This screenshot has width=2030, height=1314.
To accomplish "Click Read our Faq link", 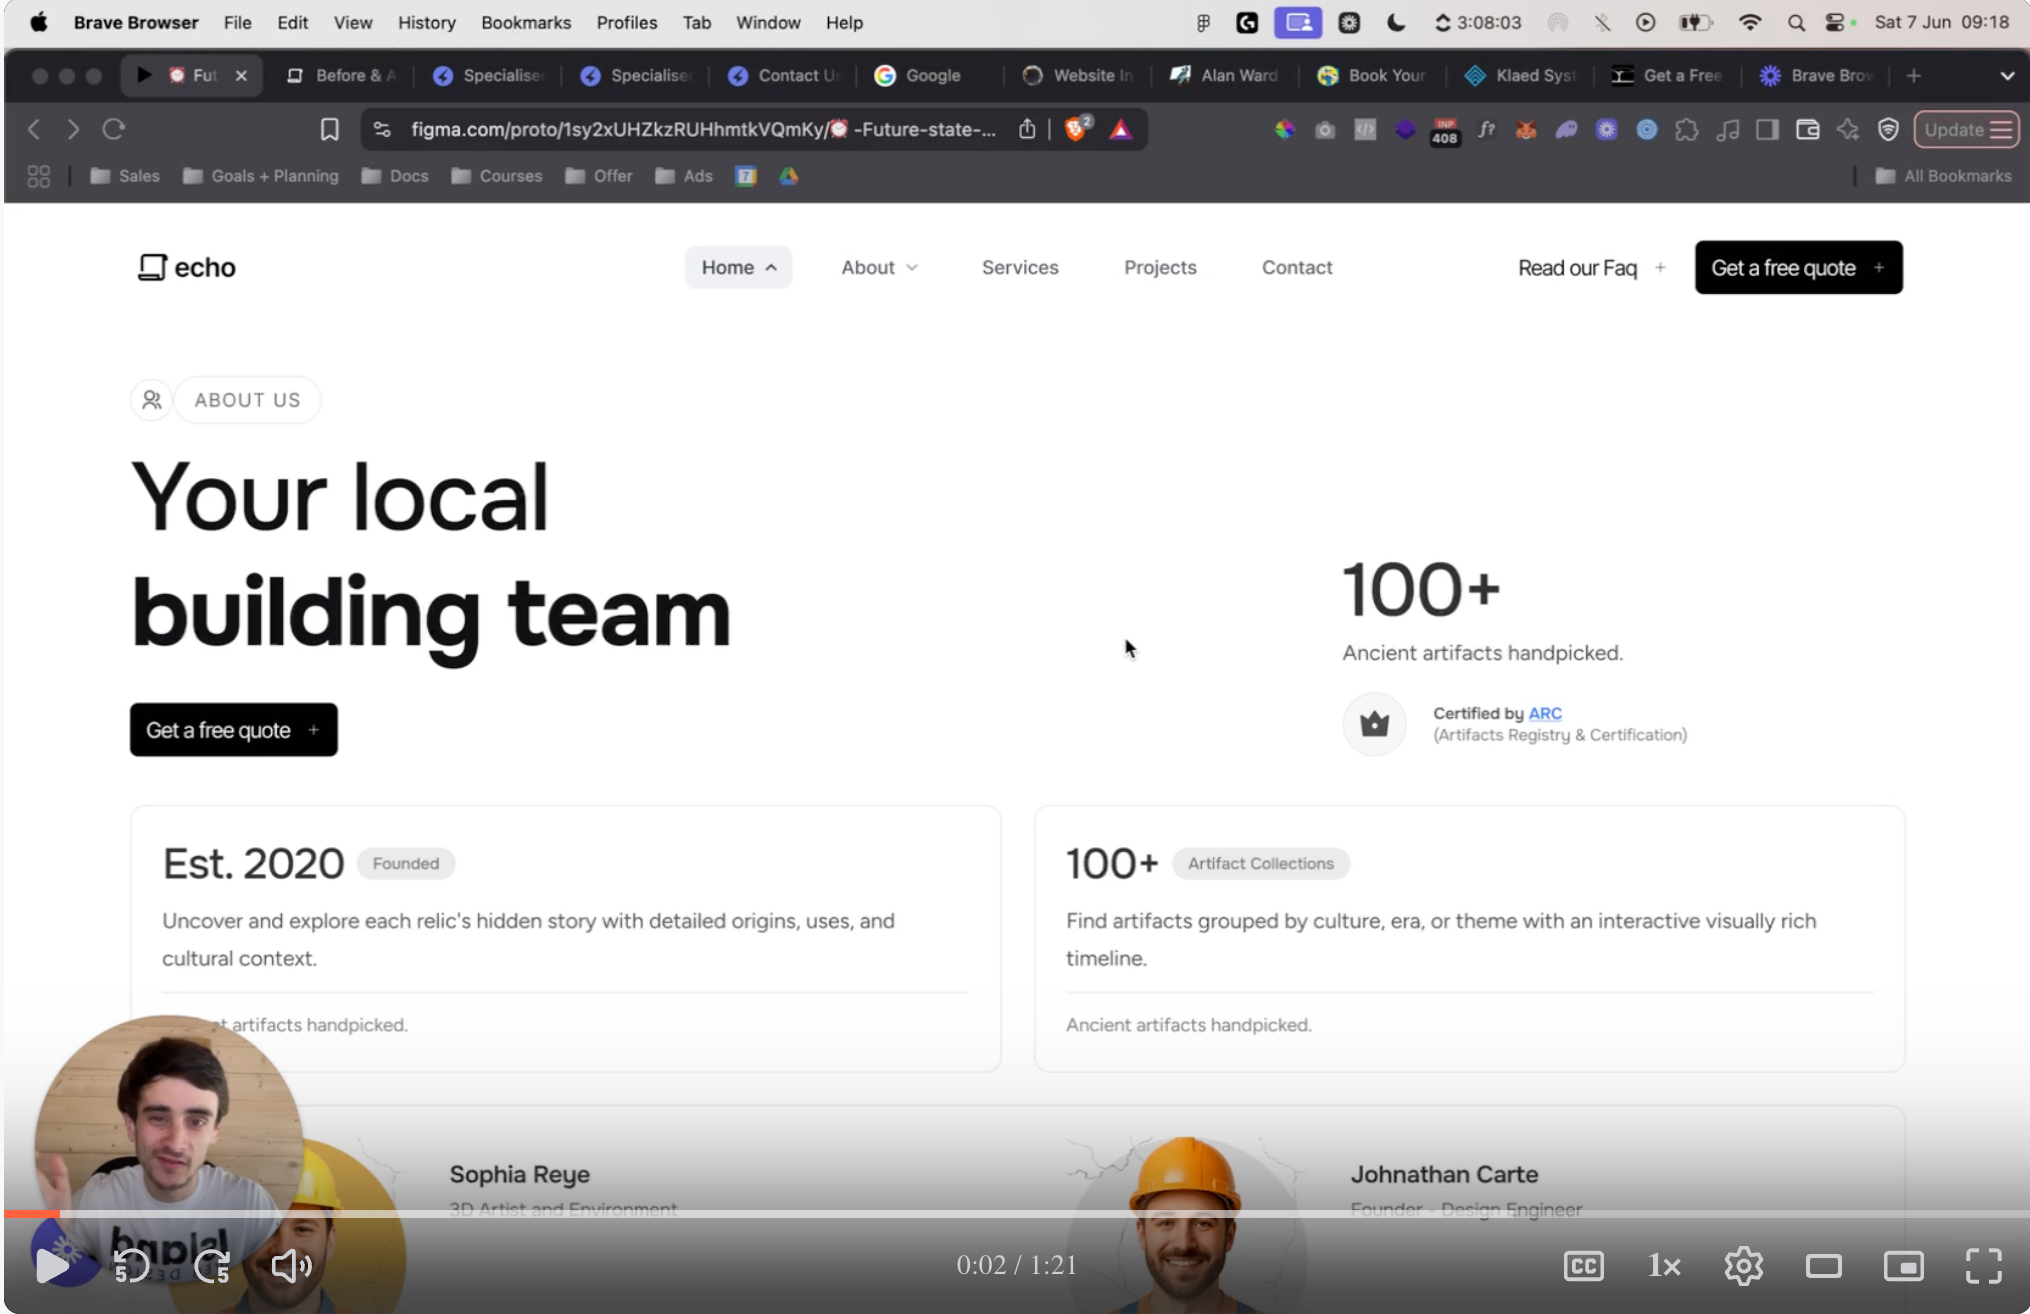I will [x=1591, y=268].
